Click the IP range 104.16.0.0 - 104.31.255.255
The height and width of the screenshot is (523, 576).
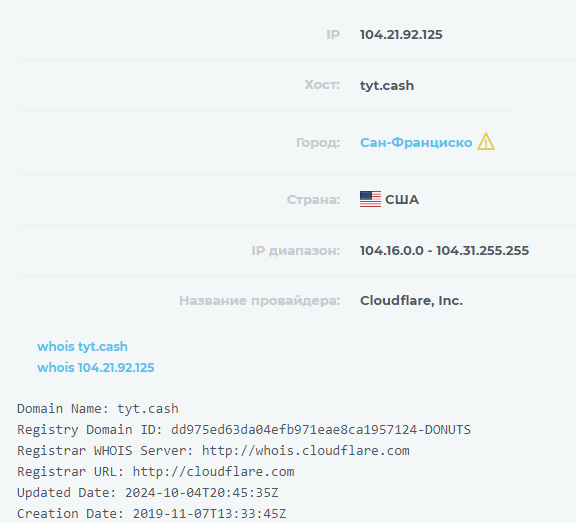(x=444, y=250)
